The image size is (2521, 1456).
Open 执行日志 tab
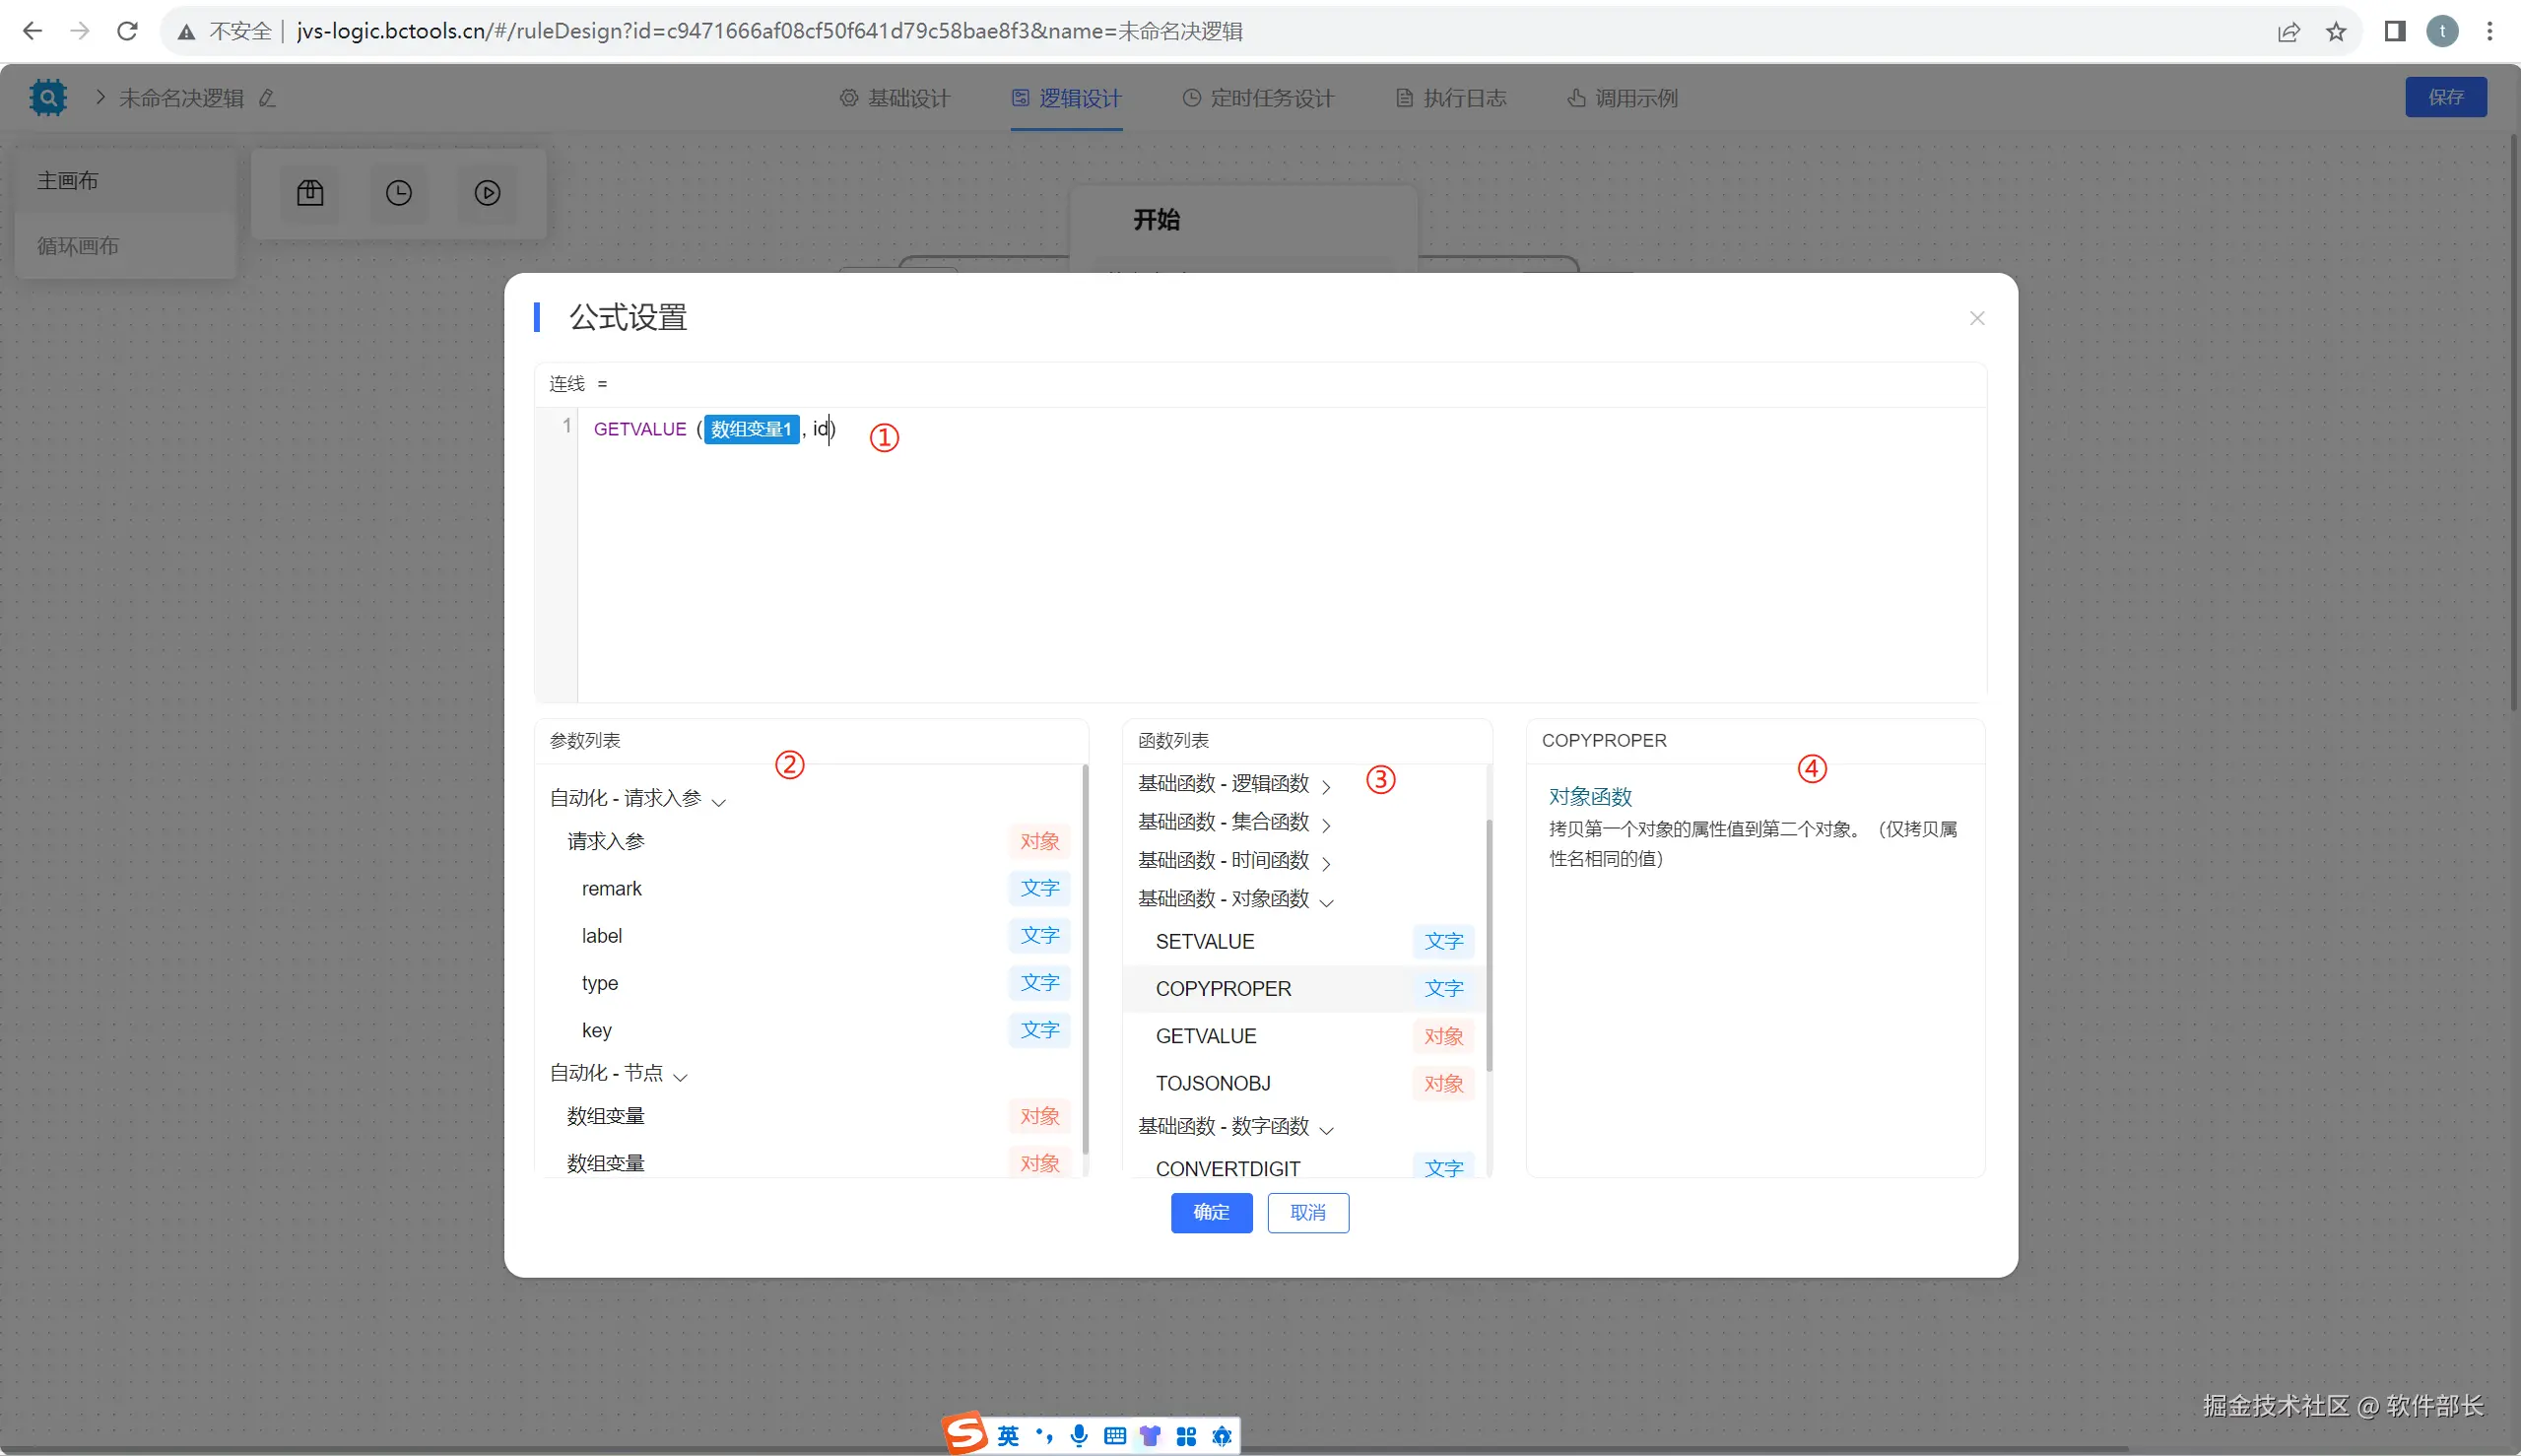[x=1451, y=98]
